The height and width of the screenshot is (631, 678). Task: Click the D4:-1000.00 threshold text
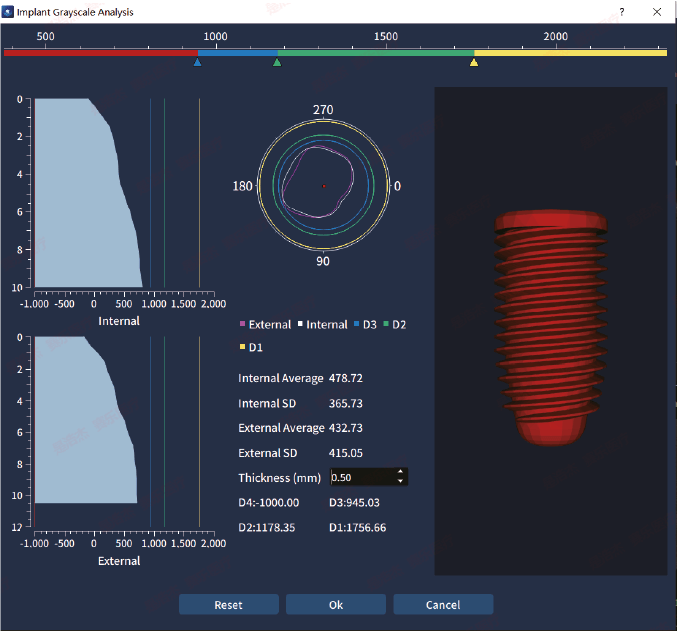pos(269,503)
